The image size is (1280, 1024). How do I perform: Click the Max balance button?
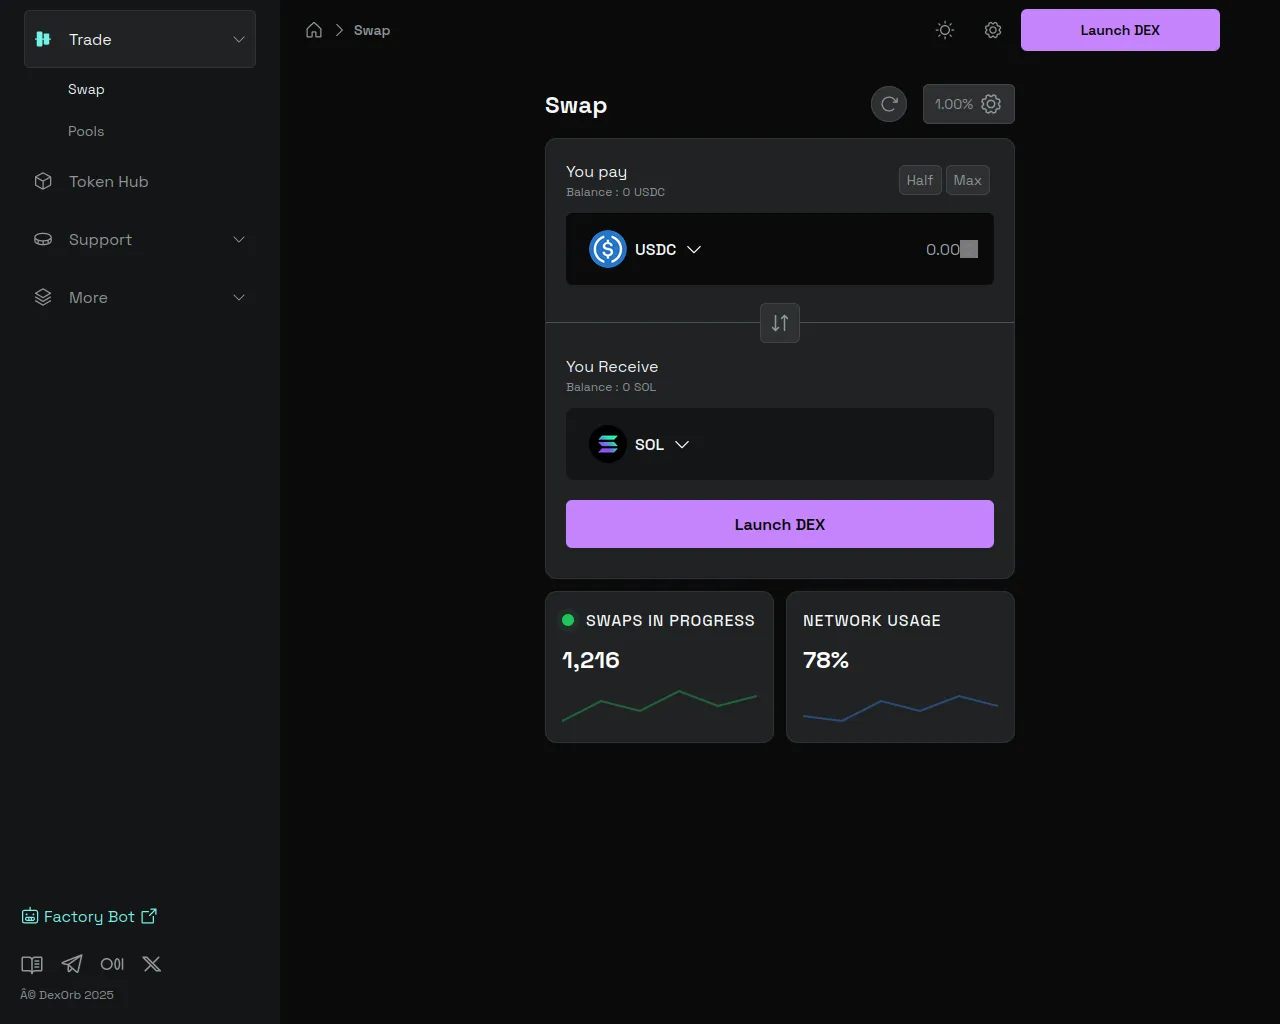click(x=967, y=180)
